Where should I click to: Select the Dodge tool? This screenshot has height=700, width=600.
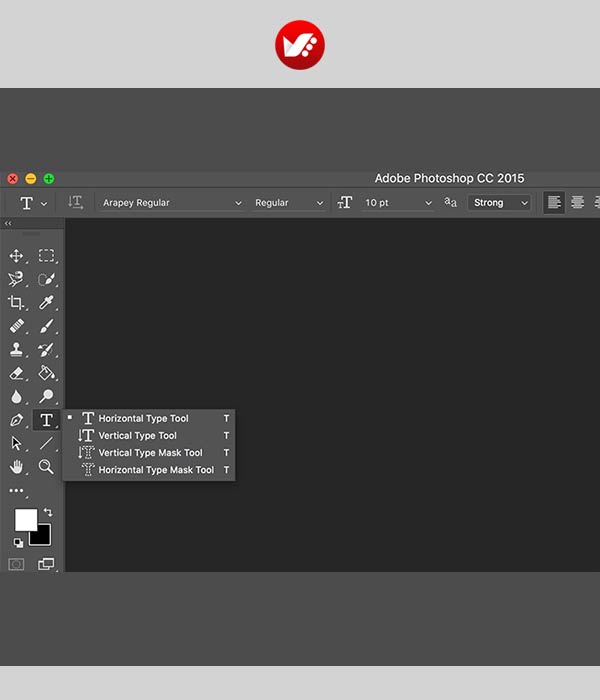(x=46, y=396)
